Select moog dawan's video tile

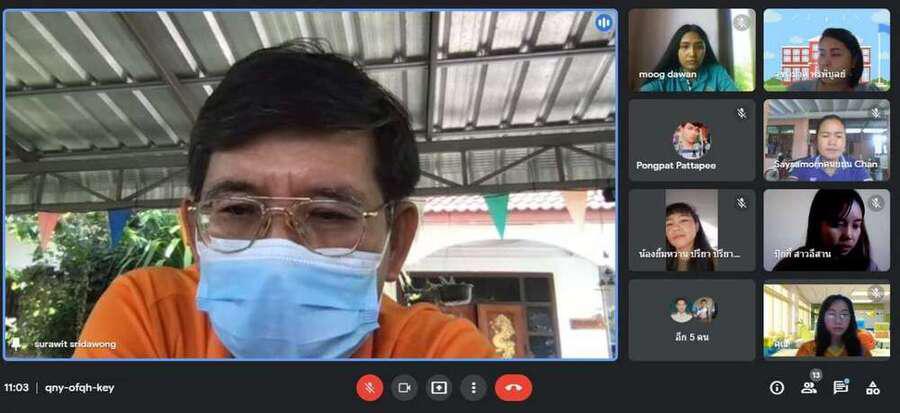(x=691, y=50)
